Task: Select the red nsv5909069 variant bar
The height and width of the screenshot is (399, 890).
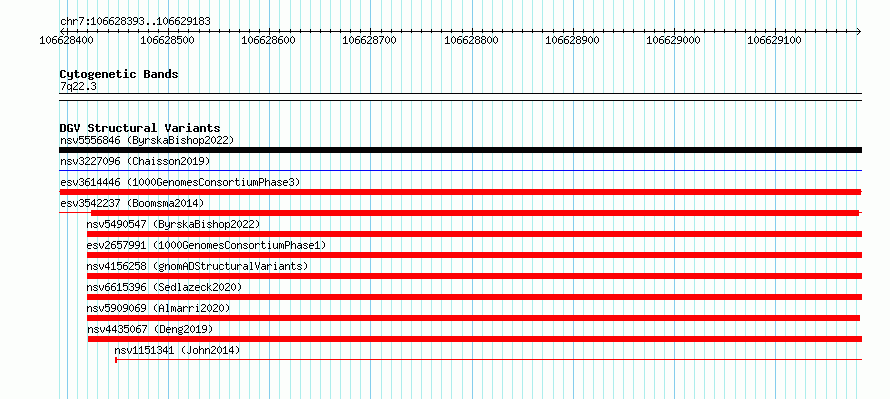Action: [473, 318]
